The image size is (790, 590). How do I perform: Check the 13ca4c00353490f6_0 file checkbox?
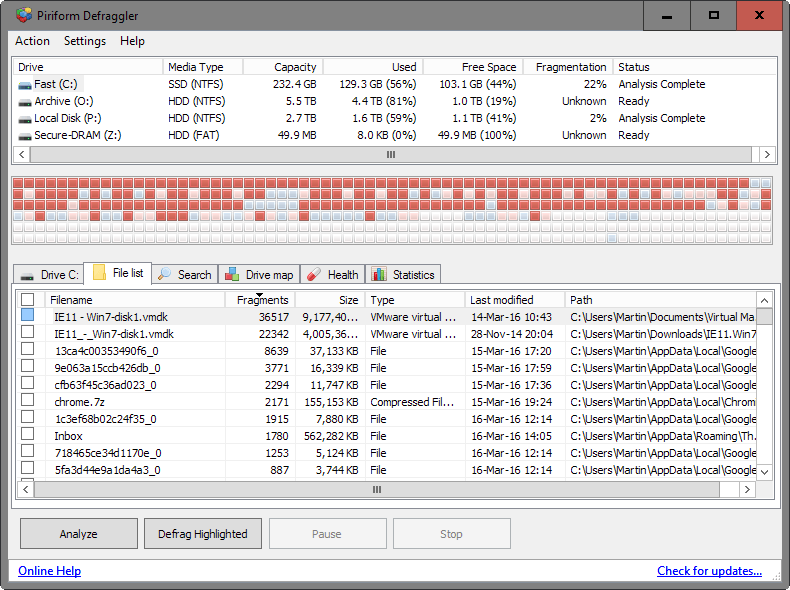(x=27, y=349)
